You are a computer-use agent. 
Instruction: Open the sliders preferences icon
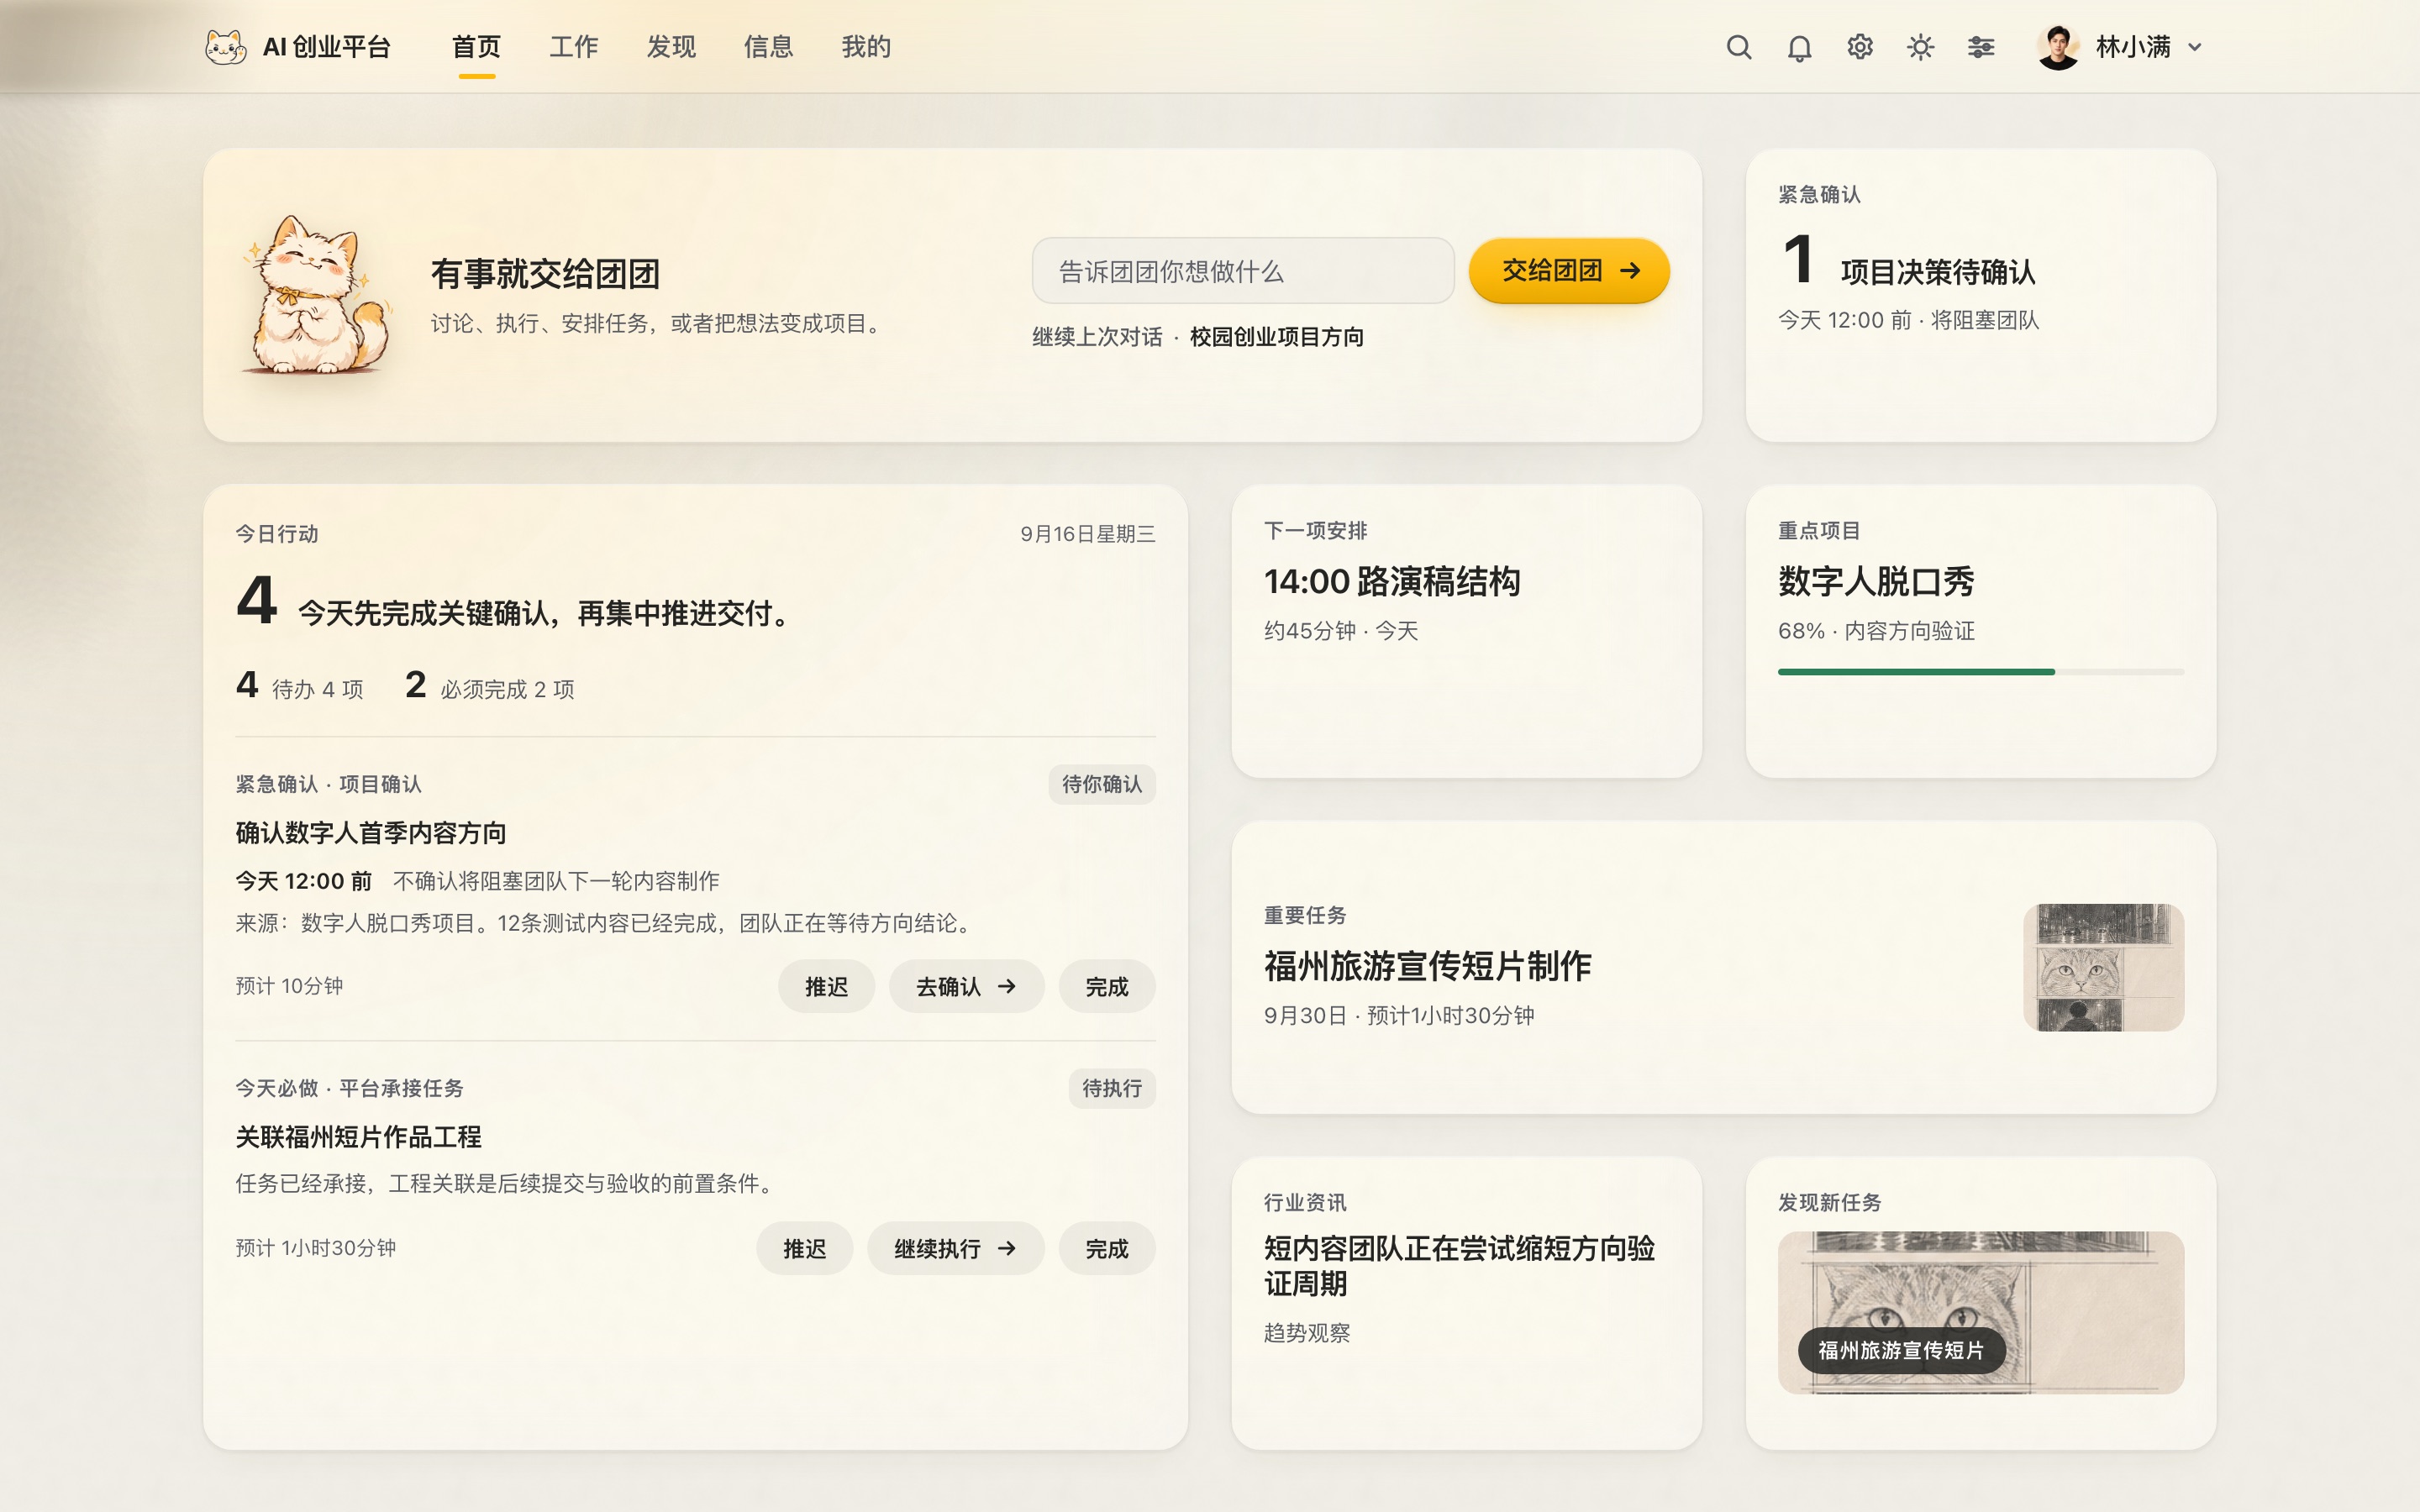click(1981, 47)
